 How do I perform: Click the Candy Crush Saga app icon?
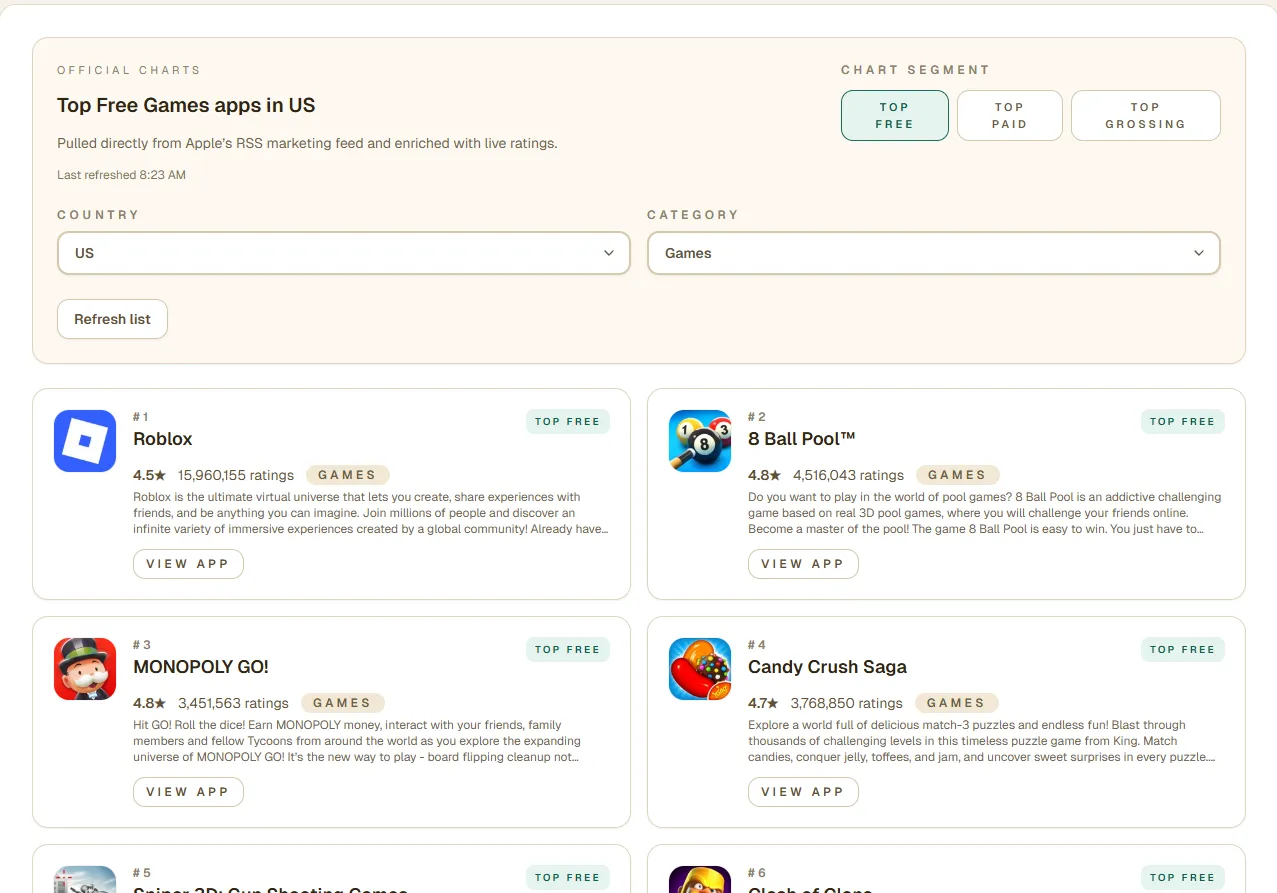pyautogui.click(x=700, y=669)
